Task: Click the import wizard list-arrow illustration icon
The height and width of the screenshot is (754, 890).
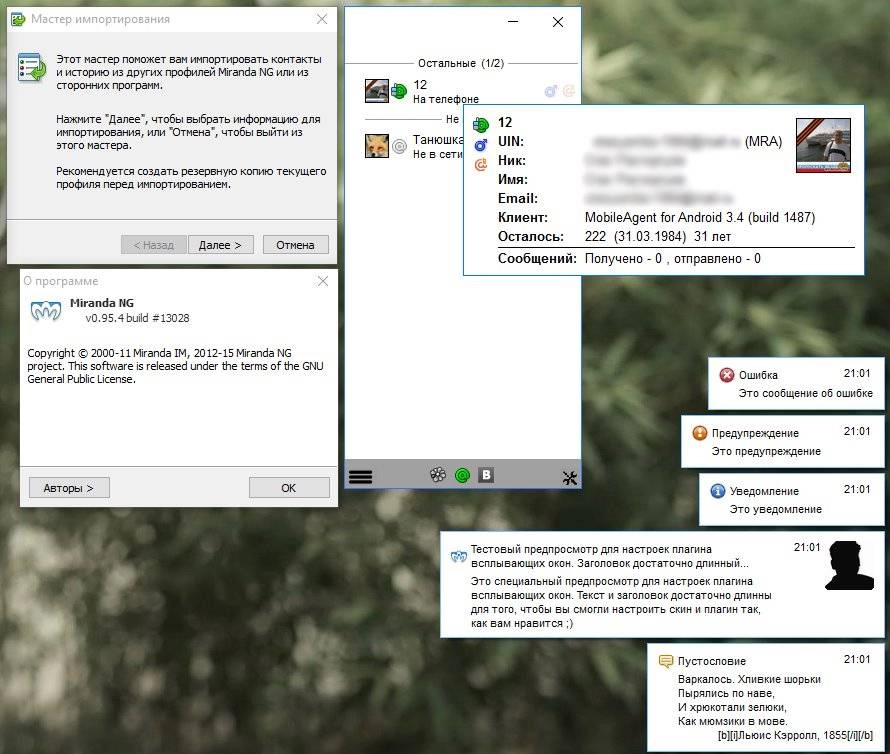Action: tap(32, 67)
